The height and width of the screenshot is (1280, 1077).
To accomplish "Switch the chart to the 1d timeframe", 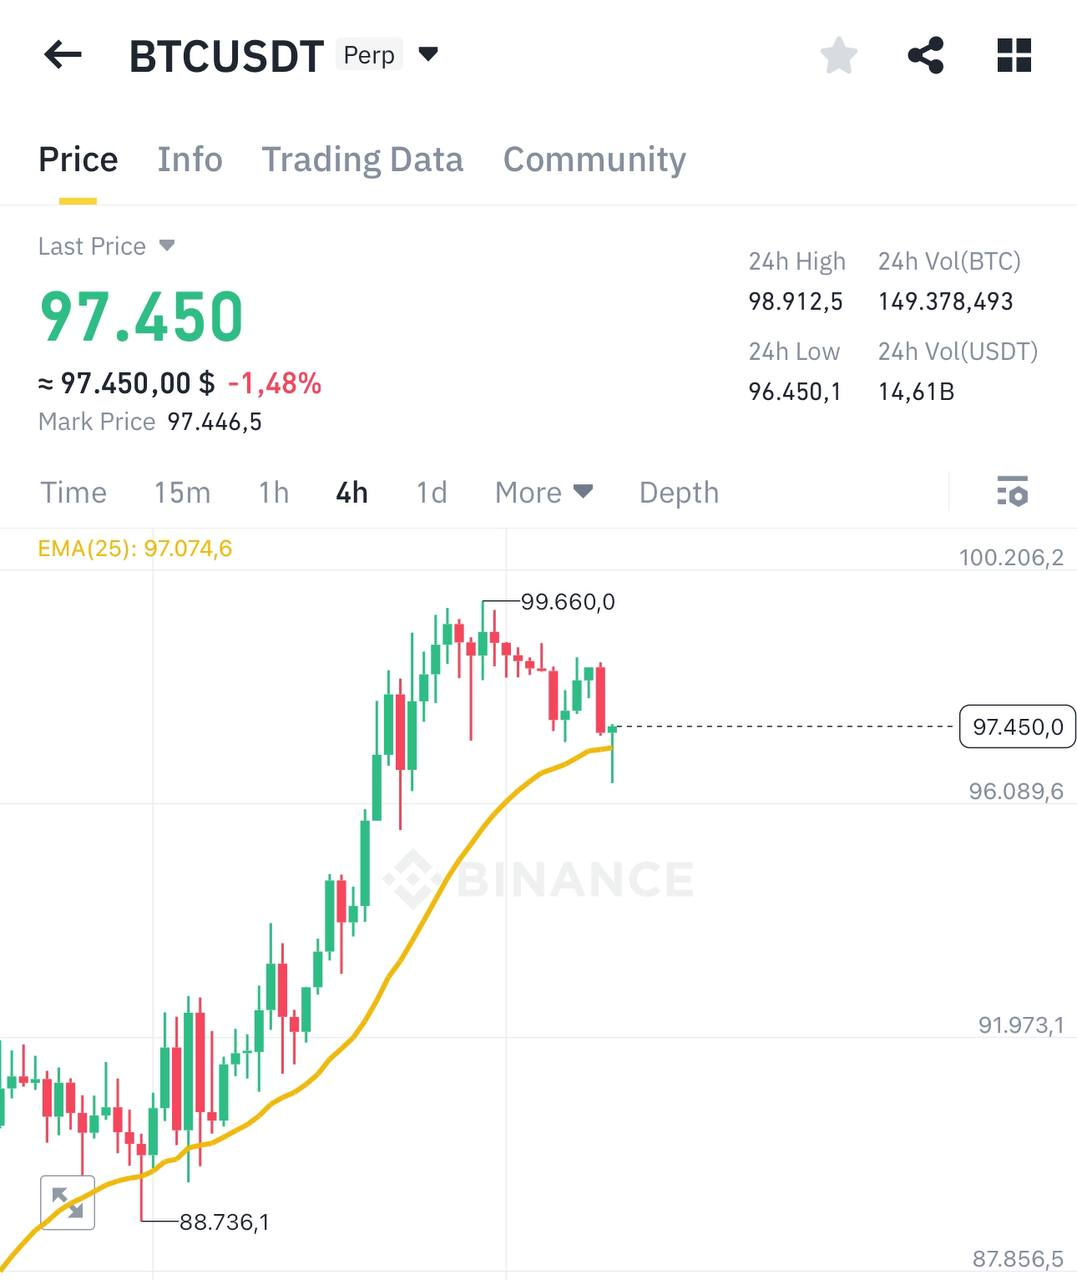I will coord(430,492).
